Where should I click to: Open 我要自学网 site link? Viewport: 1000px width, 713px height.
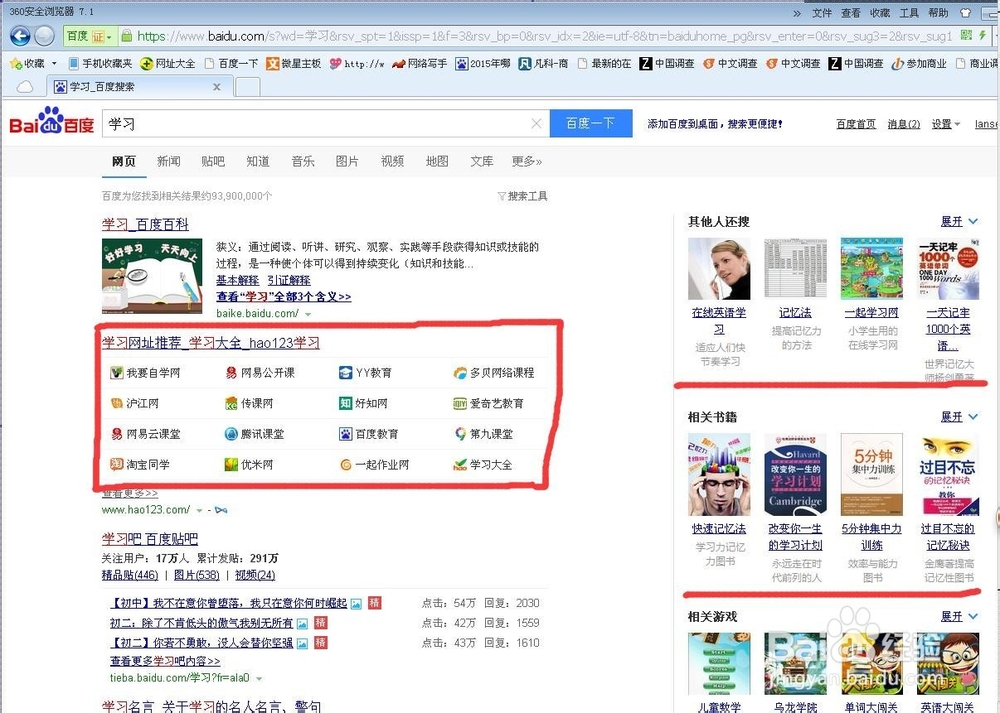tap(145, 372)
